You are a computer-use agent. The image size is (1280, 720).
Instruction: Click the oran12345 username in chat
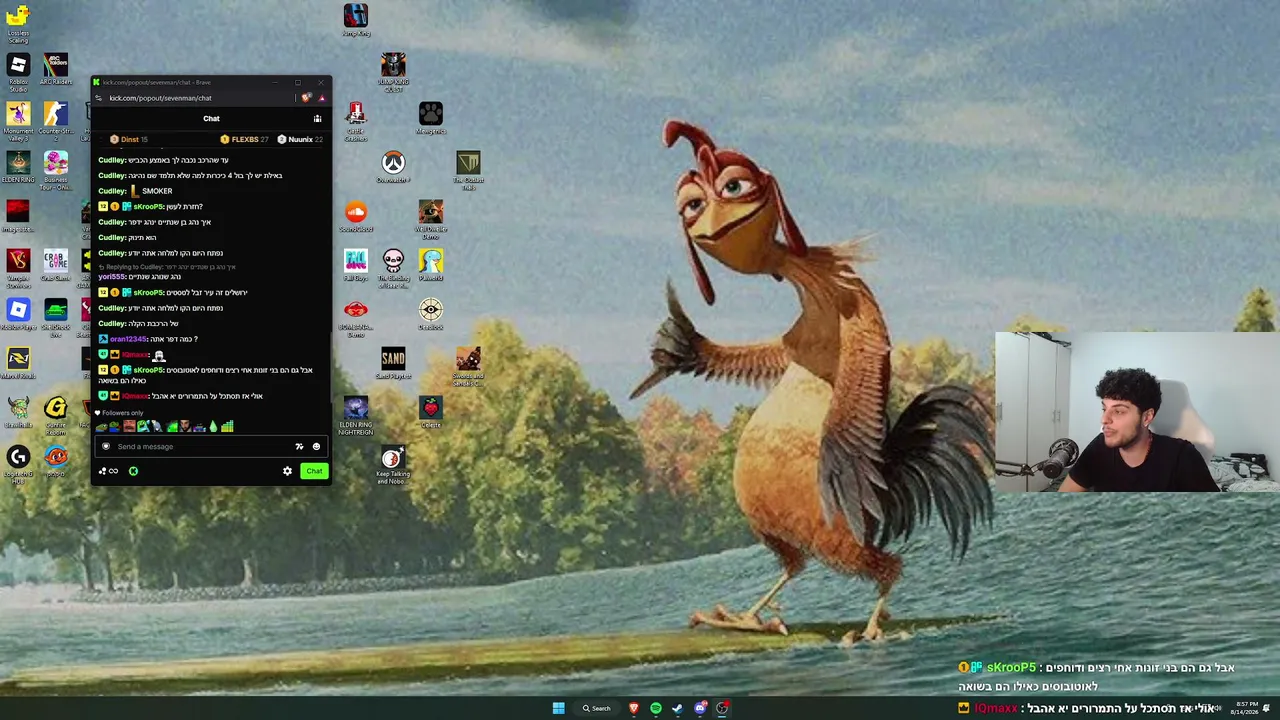coord(129,339)
